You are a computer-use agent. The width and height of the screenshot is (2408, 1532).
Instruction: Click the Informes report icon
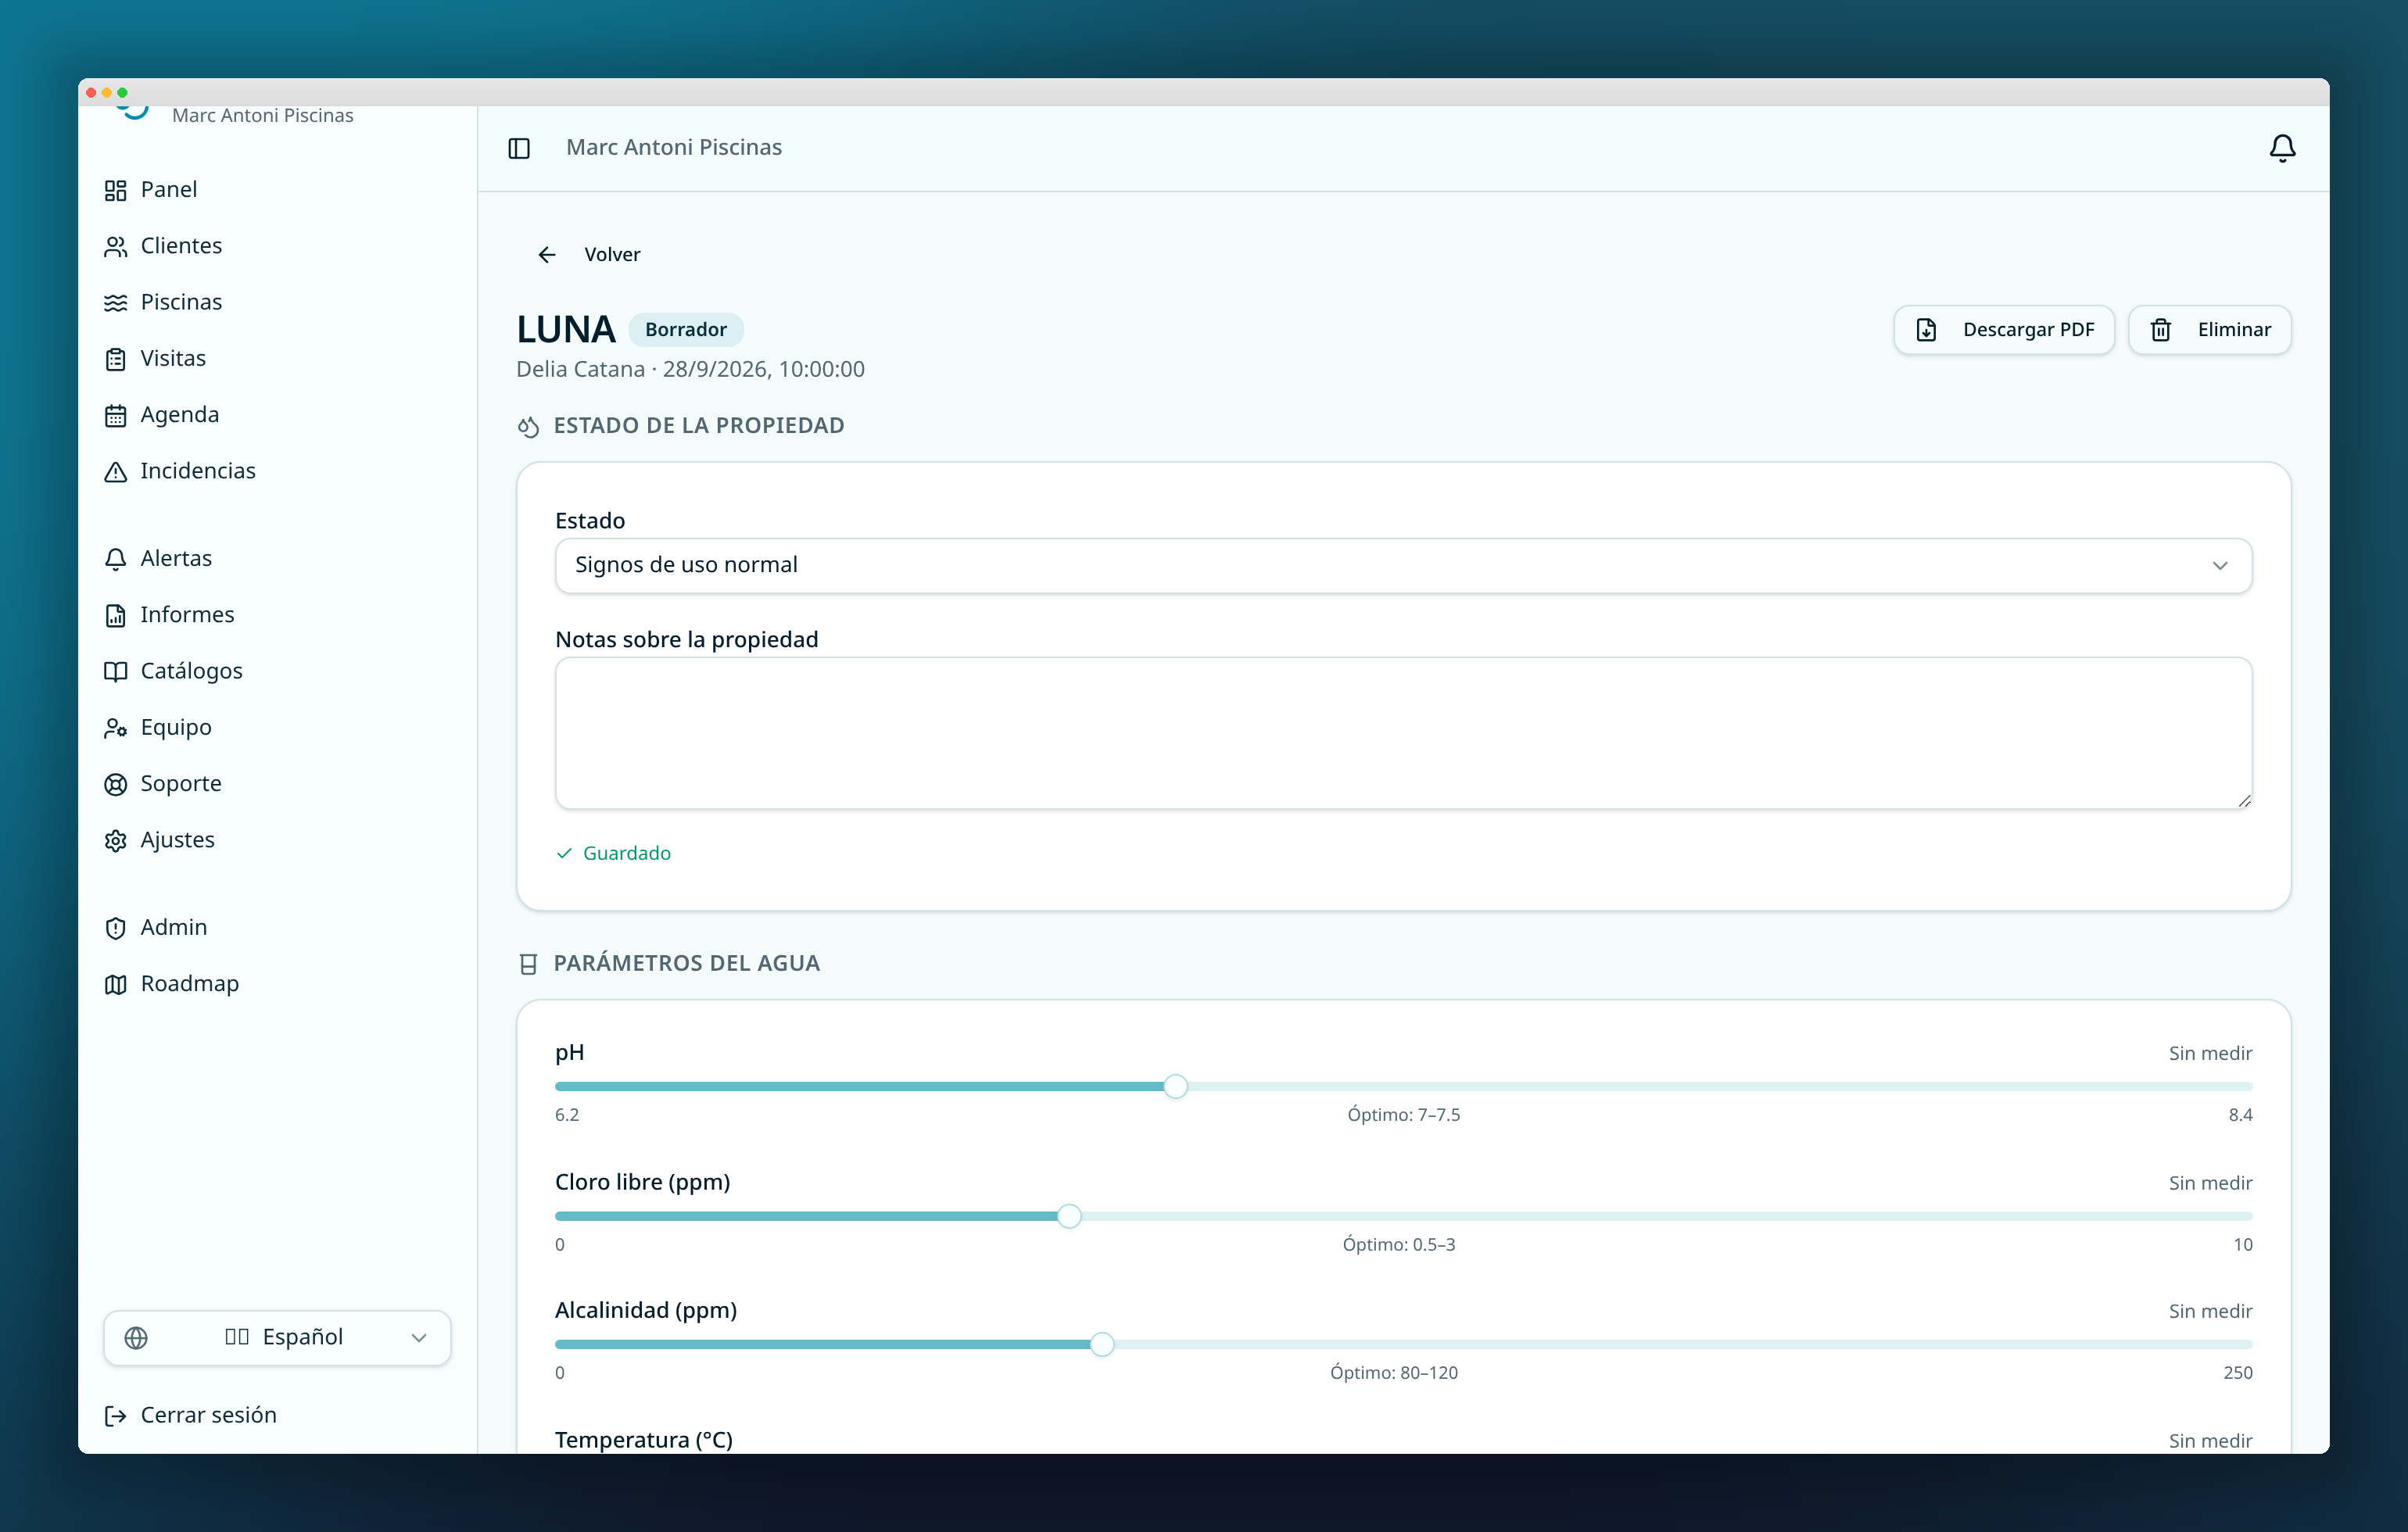click(x=116, y=615)
